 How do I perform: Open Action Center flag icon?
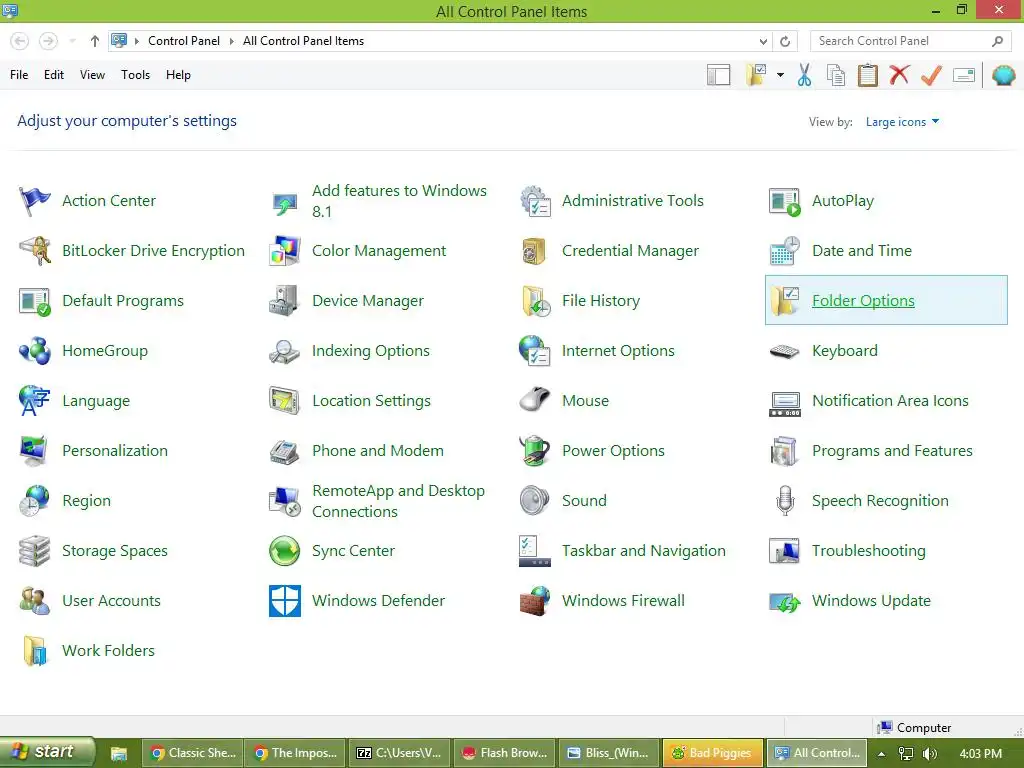point(35,200)
